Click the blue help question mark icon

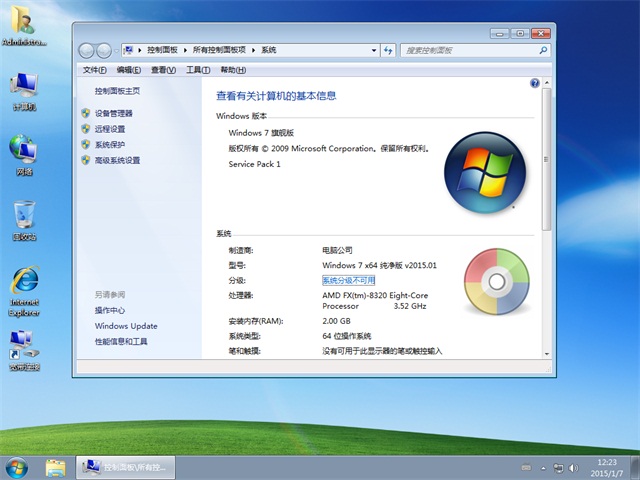(x=535, y=84)
